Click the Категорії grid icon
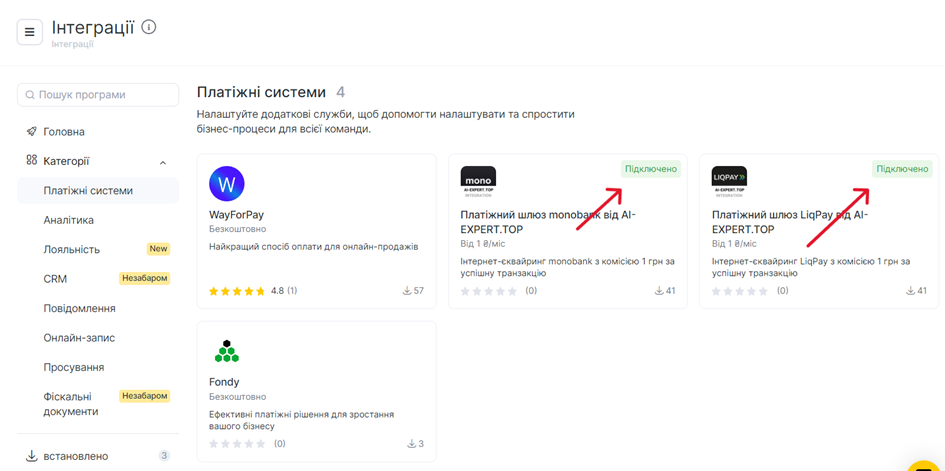Viewport: 945px width, 471px height. (32, 160)
